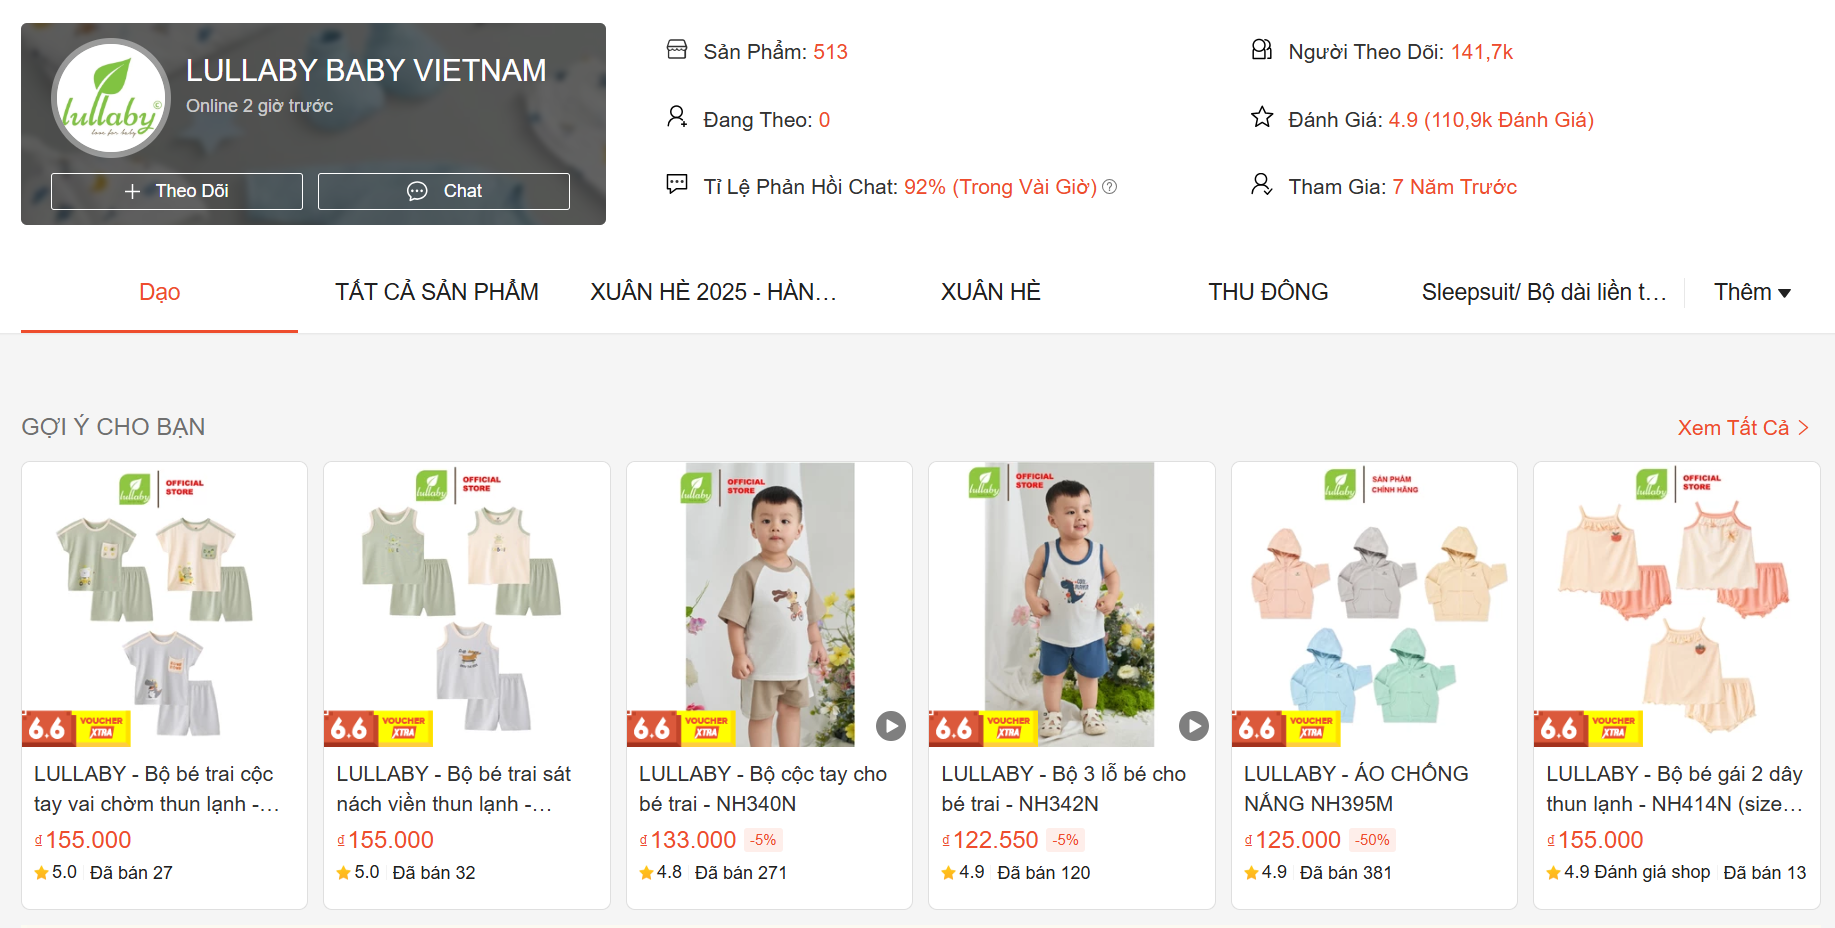Click the Đang Theo person icon

(x=677, y=117)
